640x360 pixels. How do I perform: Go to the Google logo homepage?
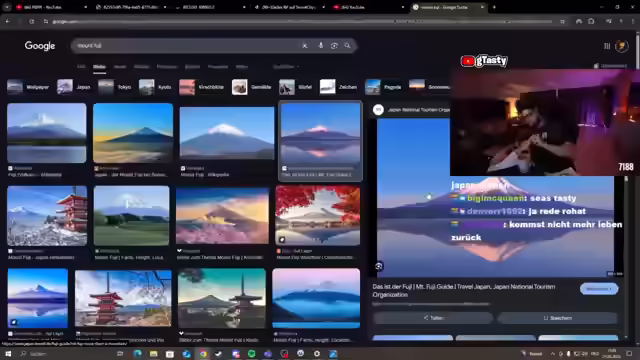point(40,46)
